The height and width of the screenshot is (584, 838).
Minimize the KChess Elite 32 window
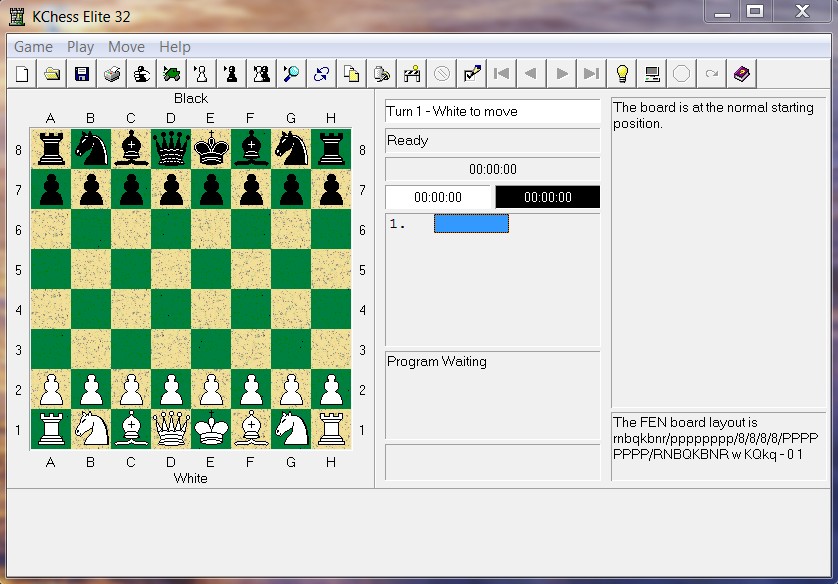(x=723, y=11)
